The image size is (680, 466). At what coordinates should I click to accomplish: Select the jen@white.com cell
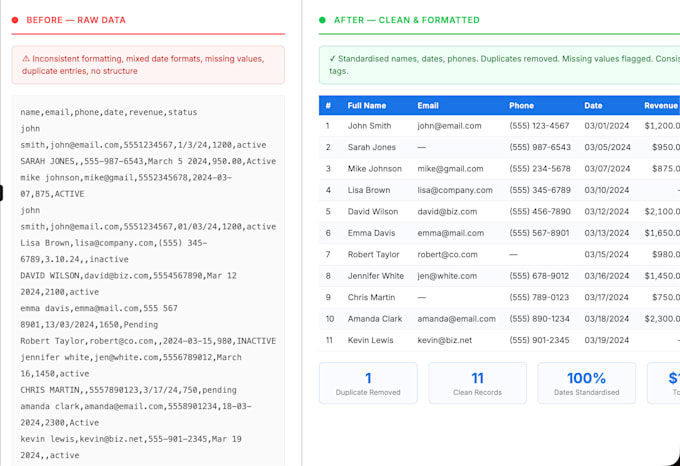[x=447, y=276]
